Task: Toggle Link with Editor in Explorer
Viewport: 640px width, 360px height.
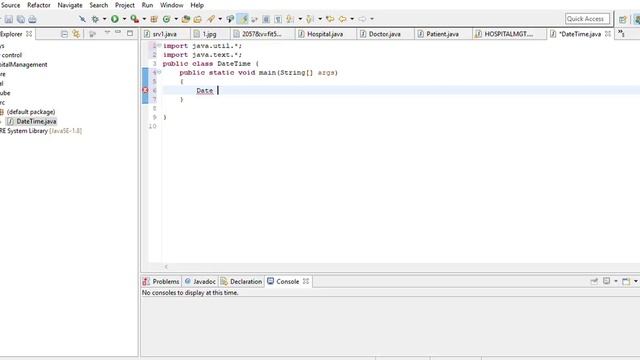Action: point(76,34)
